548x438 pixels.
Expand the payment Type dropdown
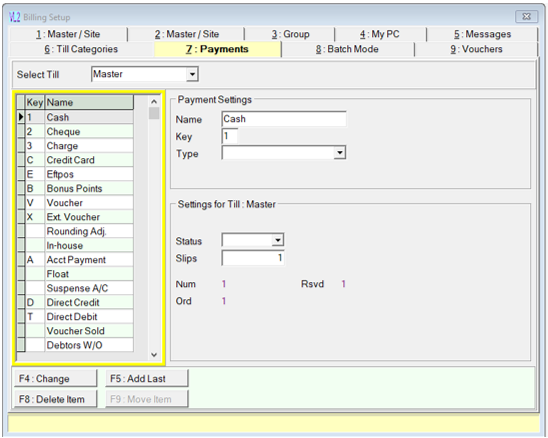point(339,153)
